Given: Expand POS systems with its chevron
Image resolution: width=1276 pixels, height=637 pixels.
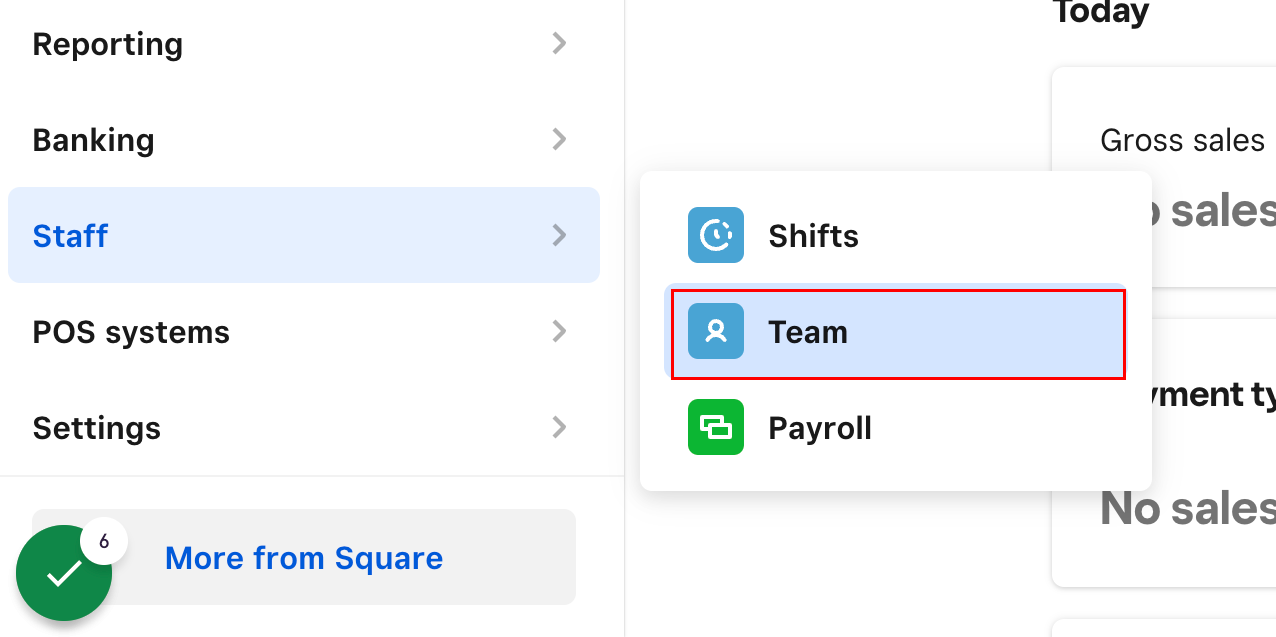Looking at the screenshot, I should click(x=560, y=331).
